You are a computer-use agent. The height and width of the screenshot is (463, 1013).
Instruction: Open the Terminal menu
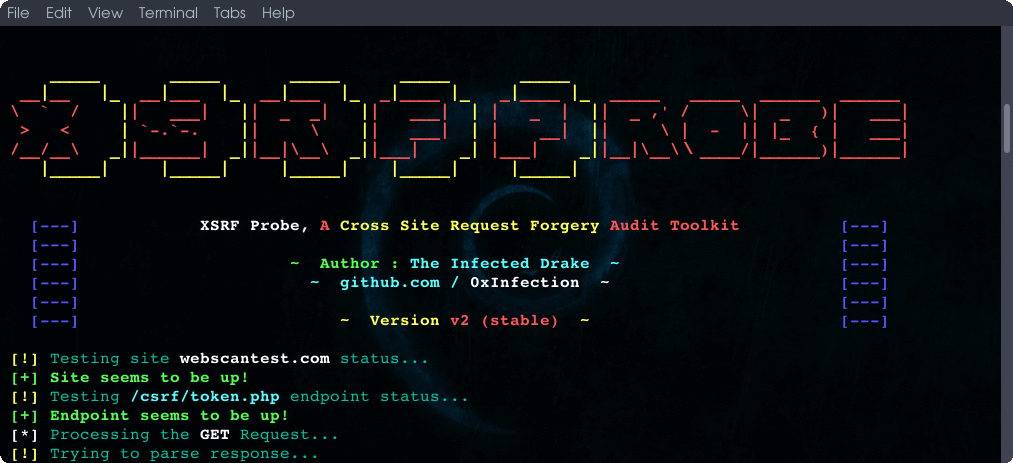pos(169,13)
